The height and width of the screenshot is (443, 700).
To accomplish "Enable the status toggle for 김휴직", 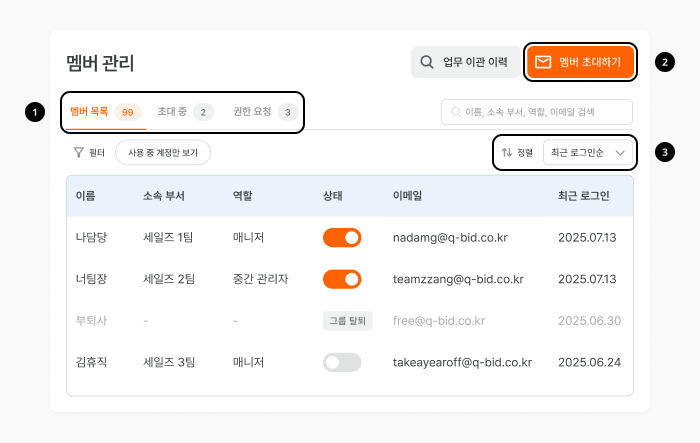I will [x=342, y=362].
